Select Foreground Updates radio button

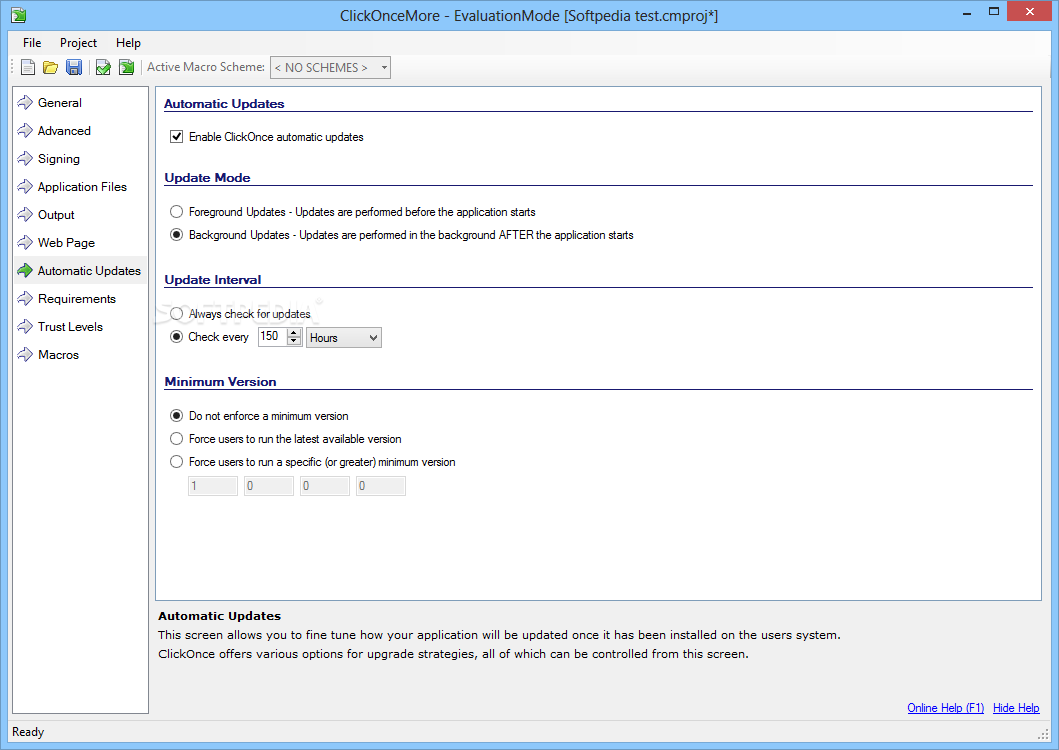click(x=176, y=211)
